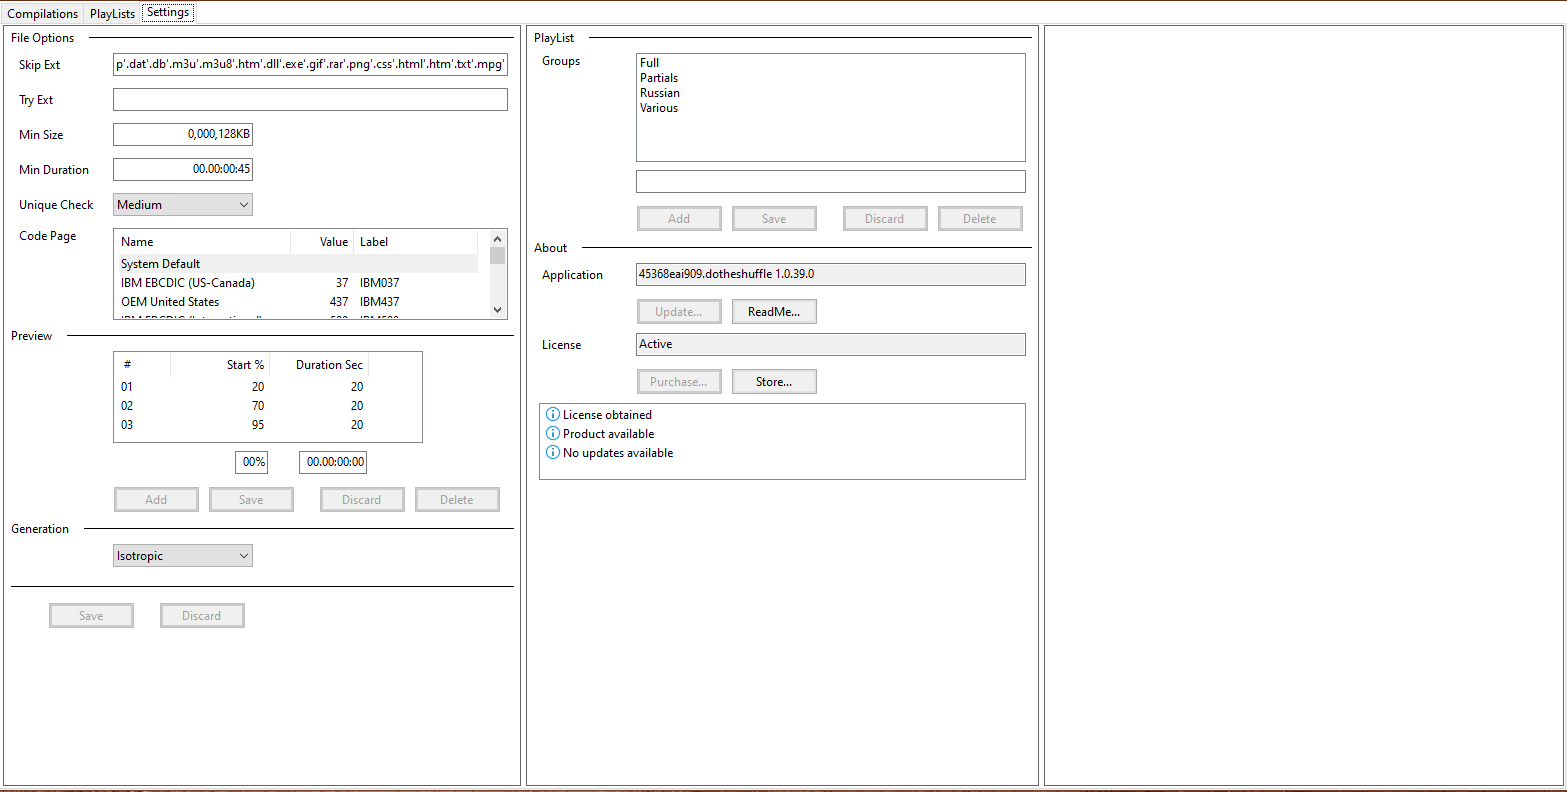Click the PlayList Groups Add button
This screenshot has width=1567, height=792.
679,219
